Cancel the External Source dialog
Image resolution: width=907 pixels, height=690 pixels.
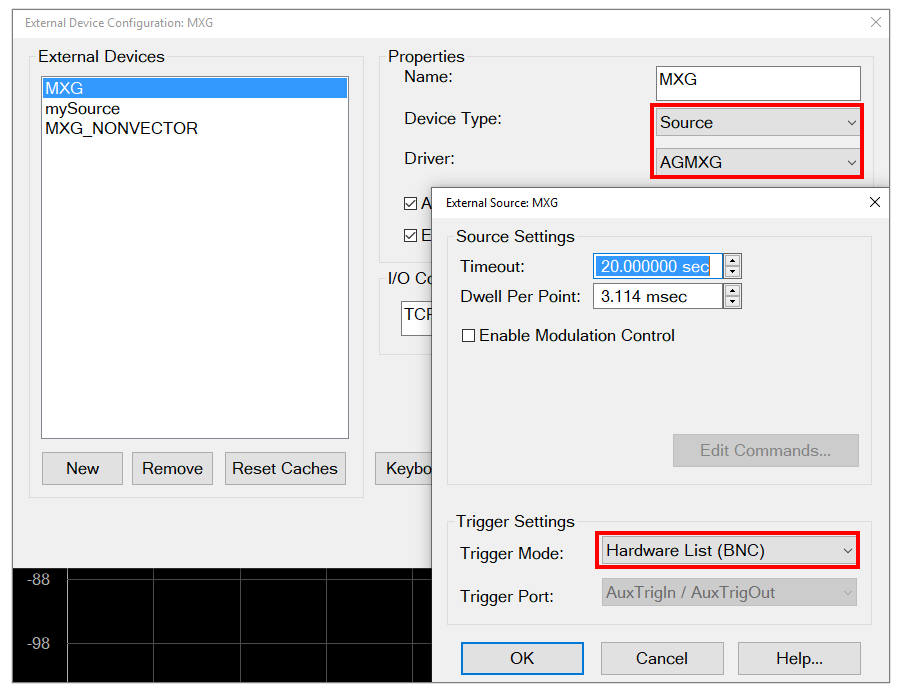(661, 658)
